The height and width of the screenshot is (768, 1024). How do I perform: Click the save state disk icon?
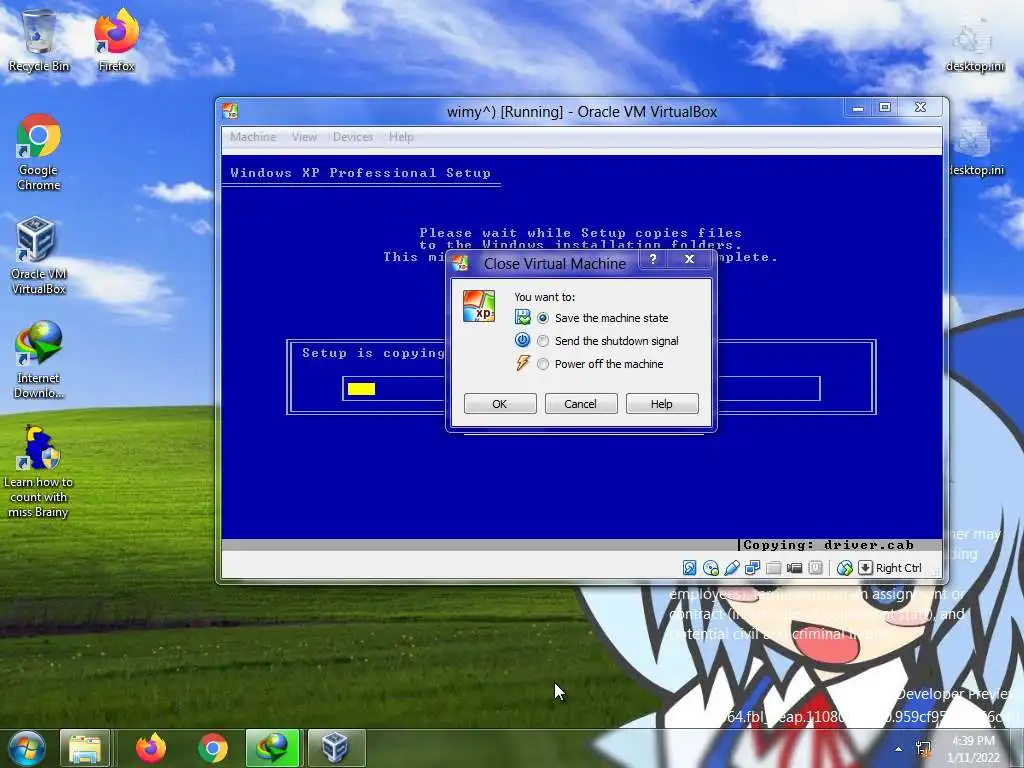[522, 317]
